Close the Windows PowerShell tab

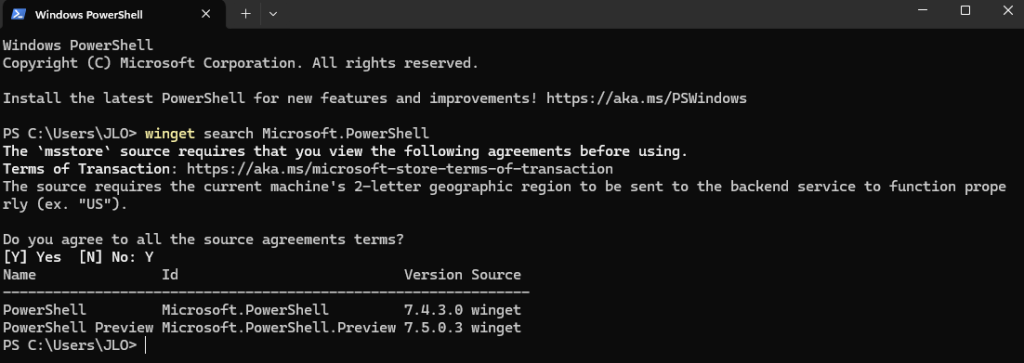pos(206,14)
